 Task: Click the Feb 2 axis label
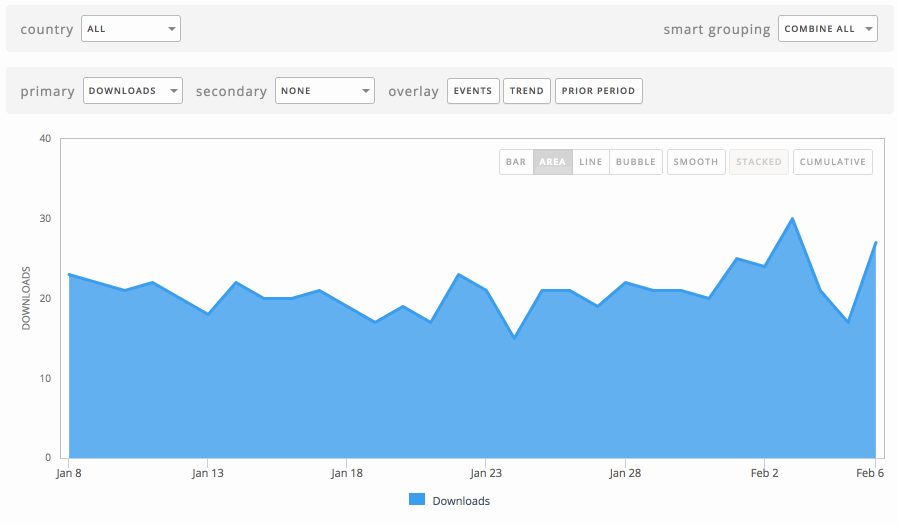(x=765, y=473)
